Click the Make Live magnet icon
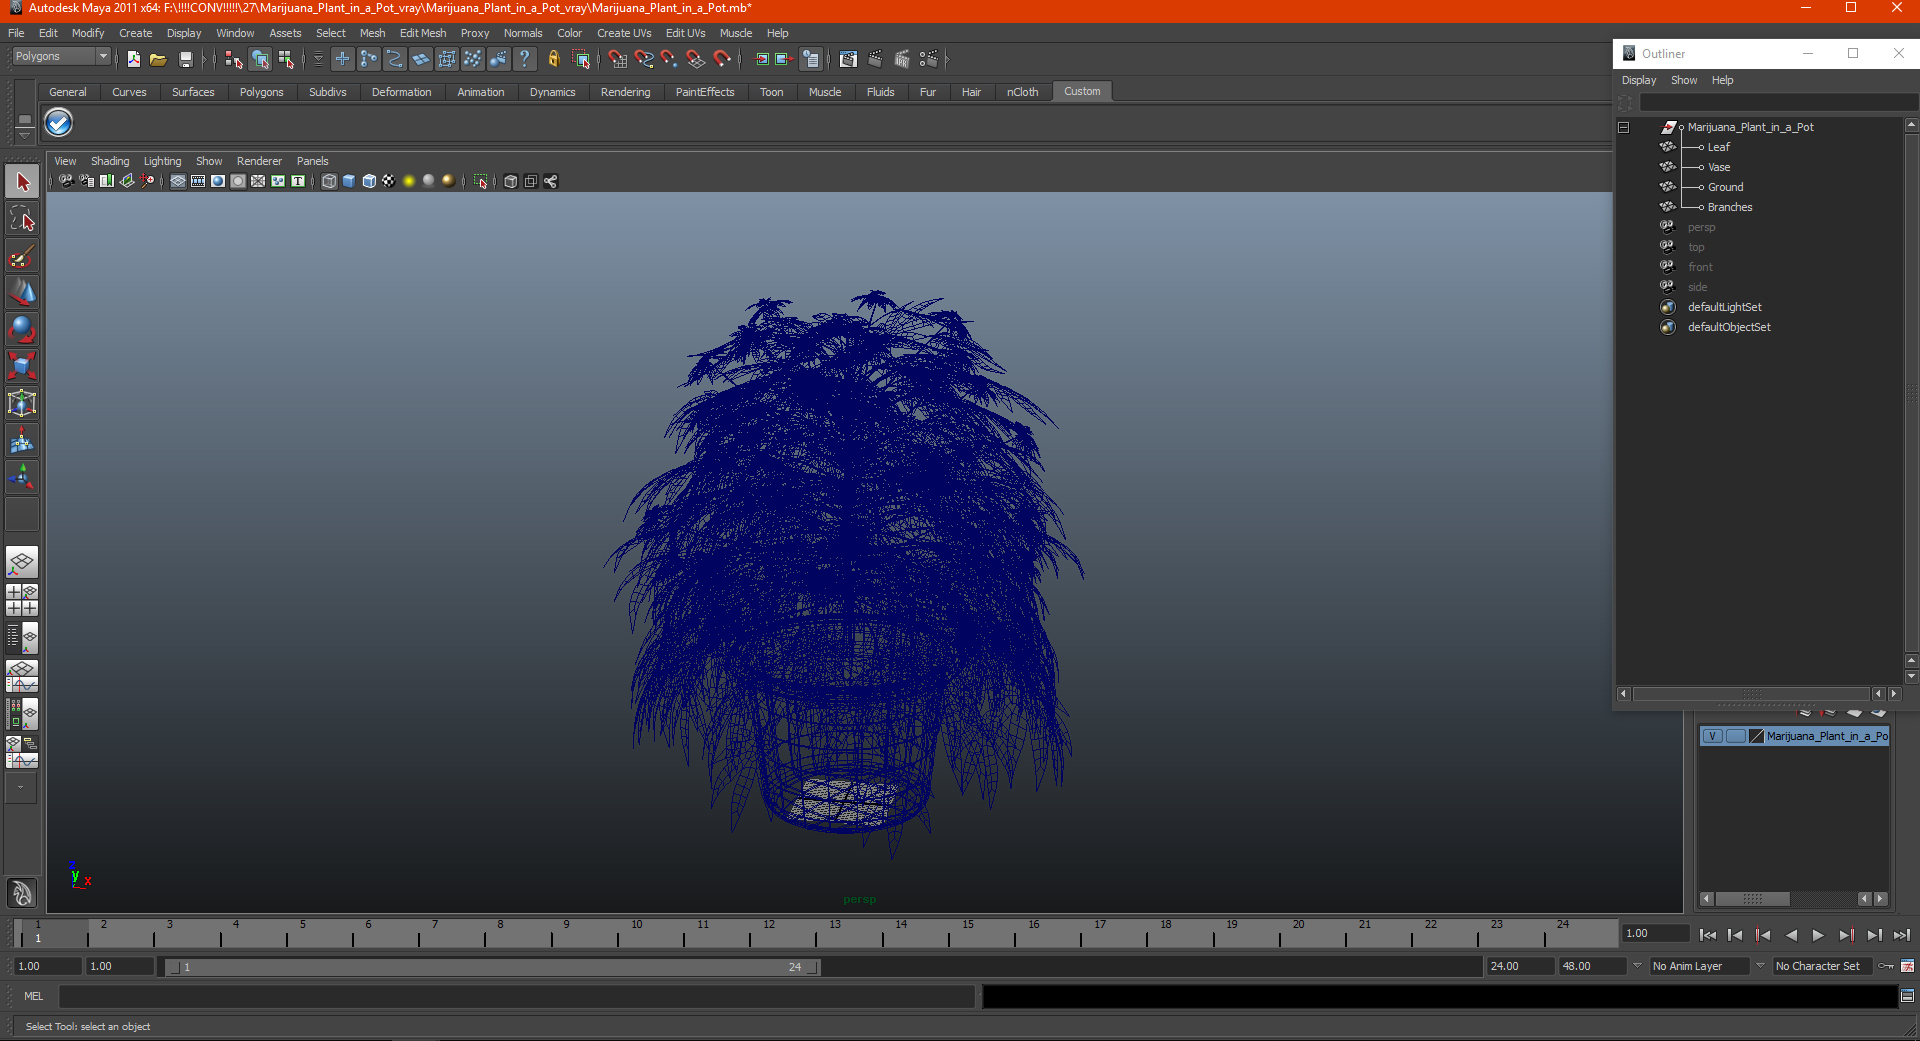Image resolution: width=1920 pixels, height=1041 pixels. point(722,60)
